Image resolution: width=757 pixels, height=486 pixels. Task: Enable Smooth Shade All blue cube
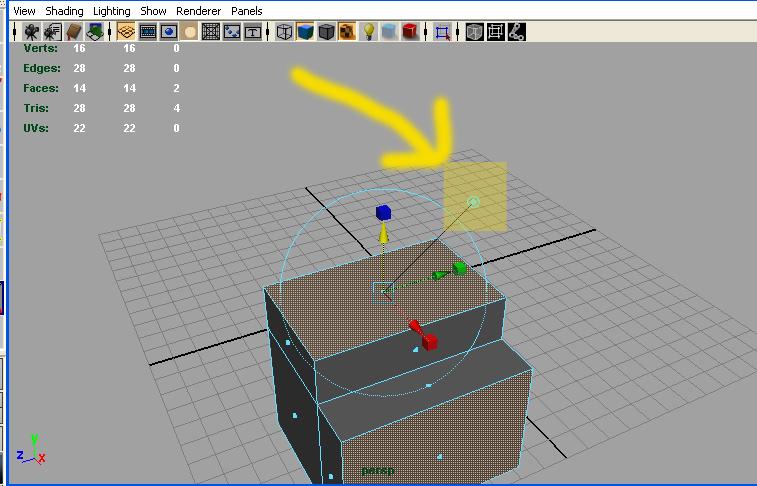pyautogui.click(x=306, y=32)
